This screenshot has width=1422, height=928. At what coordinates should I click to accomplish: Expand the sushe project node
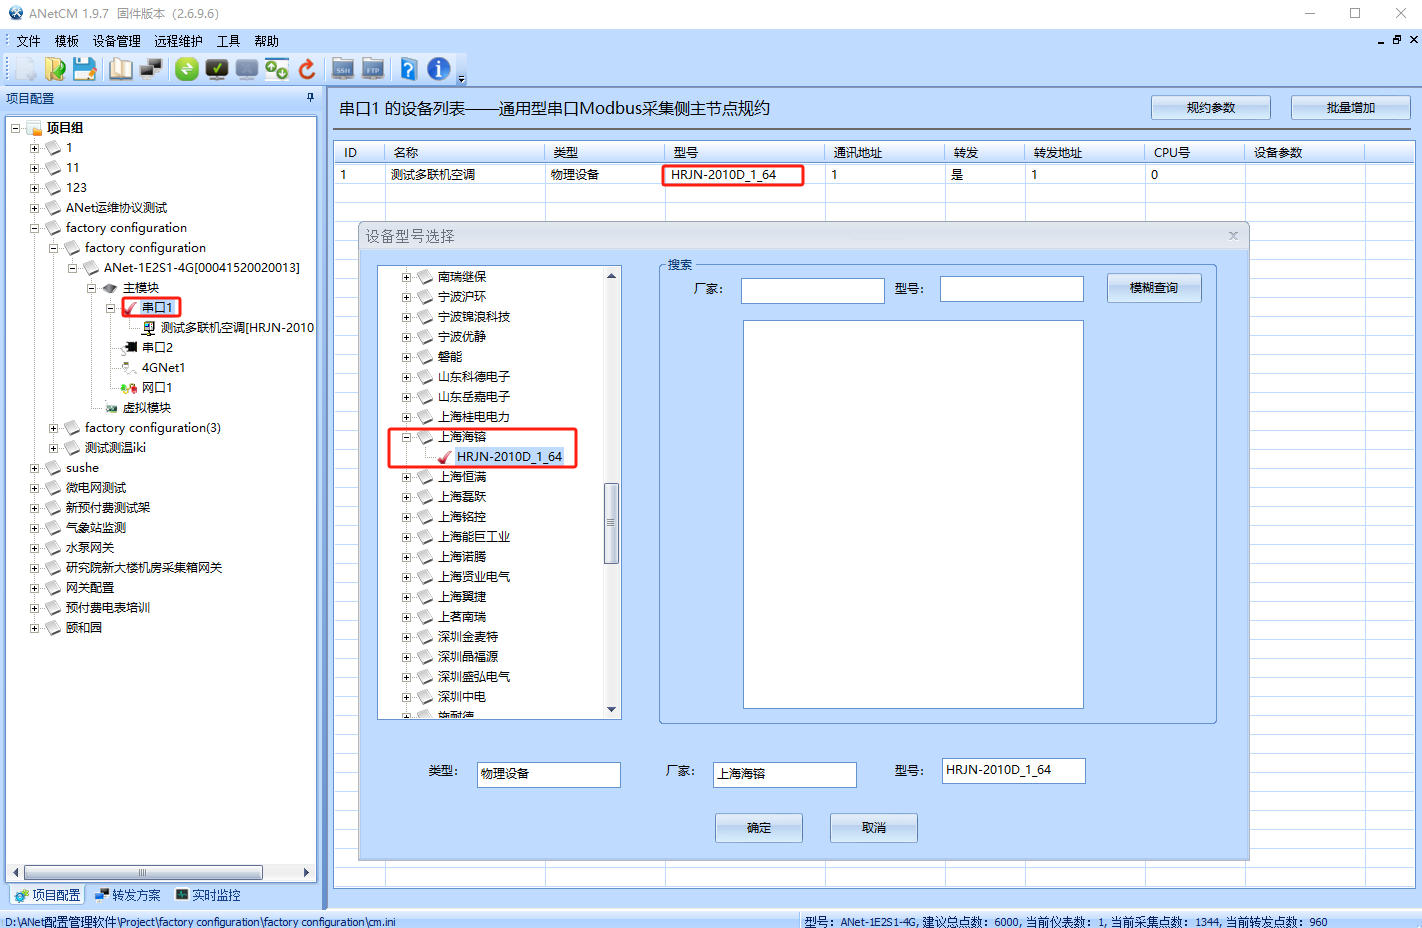pyautogui.click(x=34, y=468)
